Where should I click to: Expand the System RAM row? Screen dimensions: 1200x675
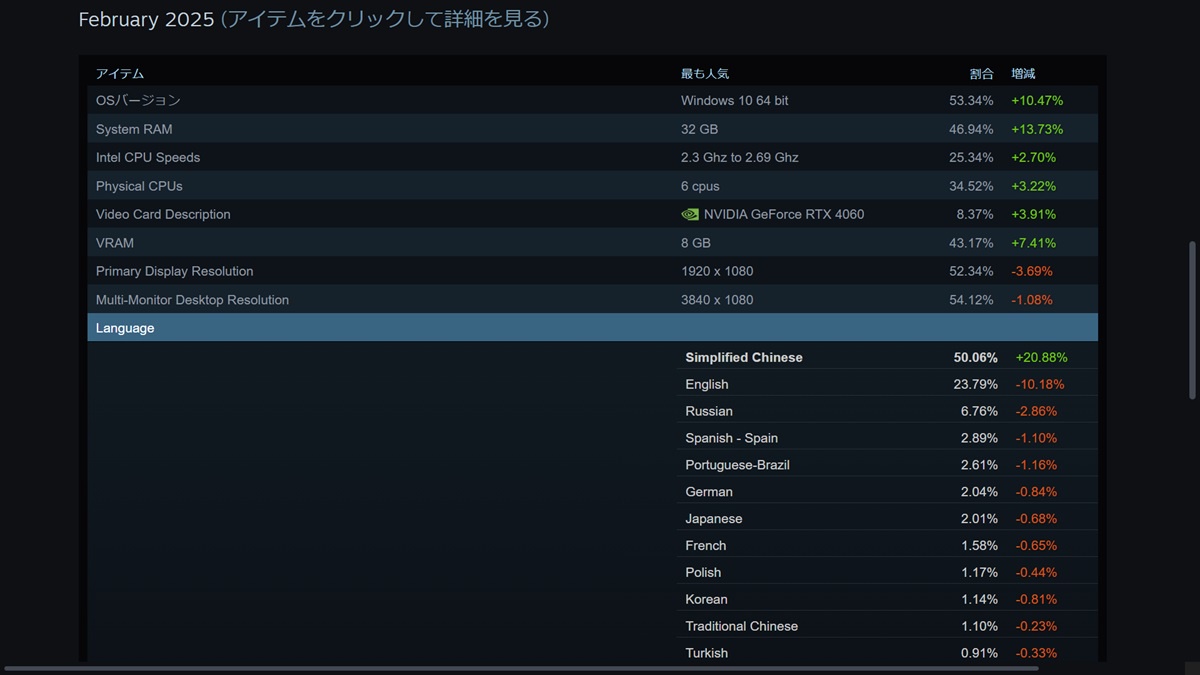[x=134, y=129]
